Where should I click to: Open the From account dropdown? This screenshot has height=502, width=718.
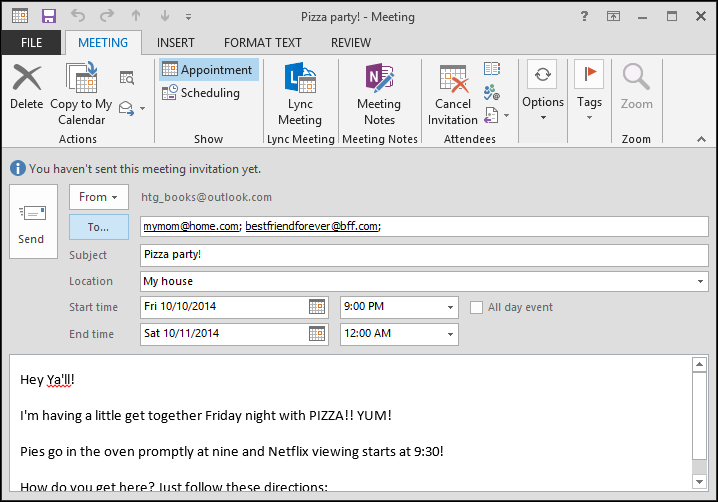(99, 197)
